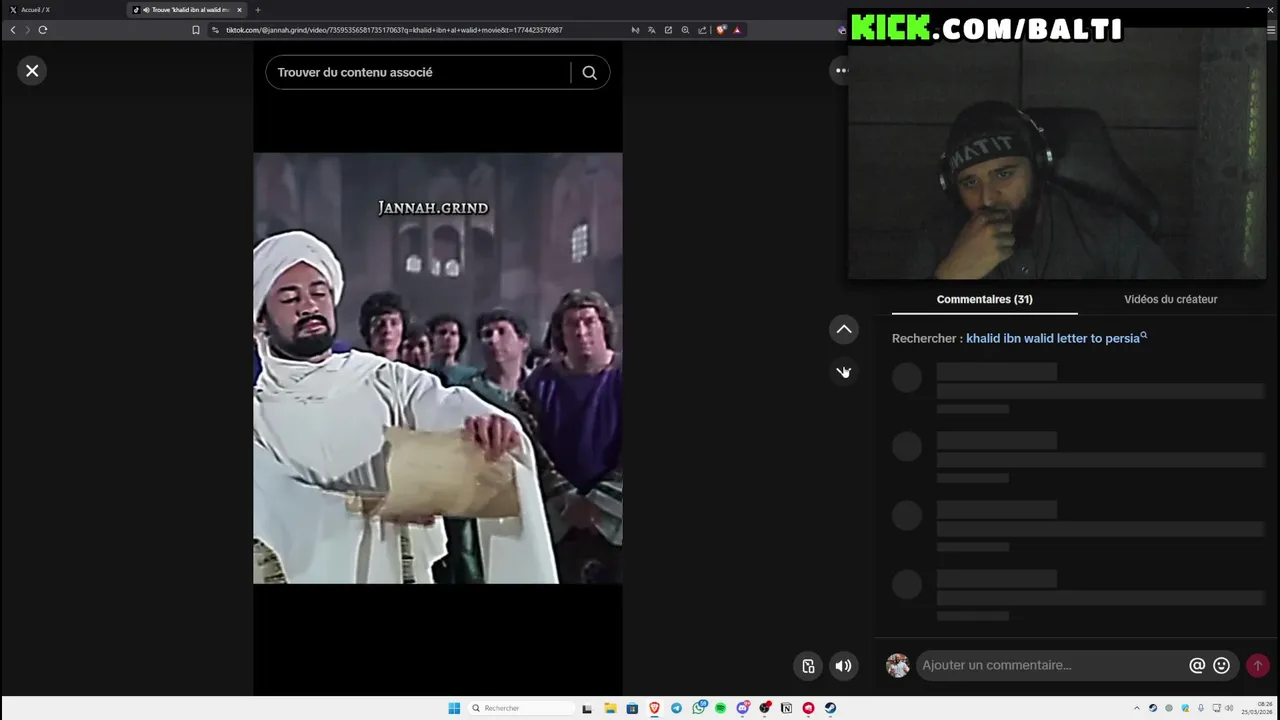Open Discord from the taskbar

(x=743, y=708)
